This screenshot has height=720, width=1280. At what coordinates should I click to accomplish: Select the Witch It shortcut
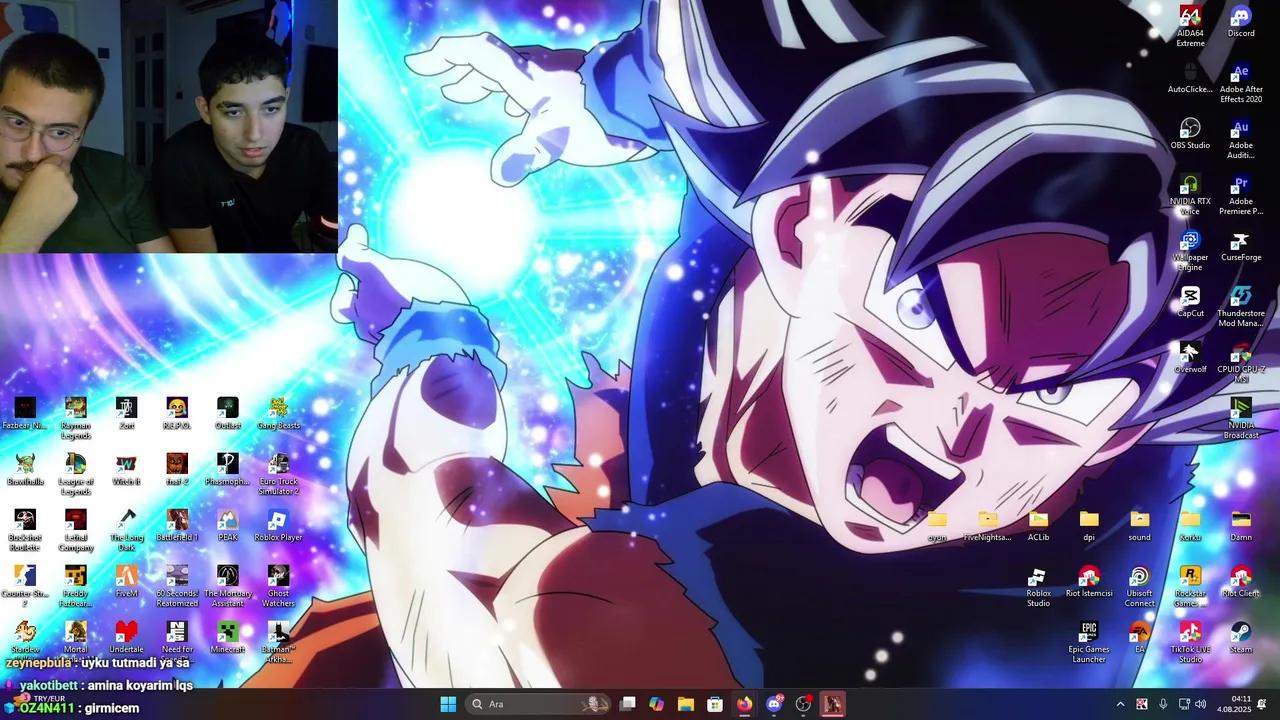tap(126, 470)
